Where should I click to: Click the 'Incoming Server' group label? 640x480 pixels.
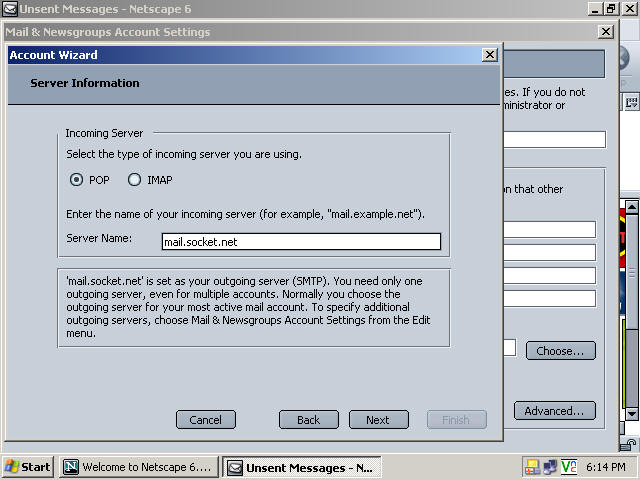tap(104, 133)
